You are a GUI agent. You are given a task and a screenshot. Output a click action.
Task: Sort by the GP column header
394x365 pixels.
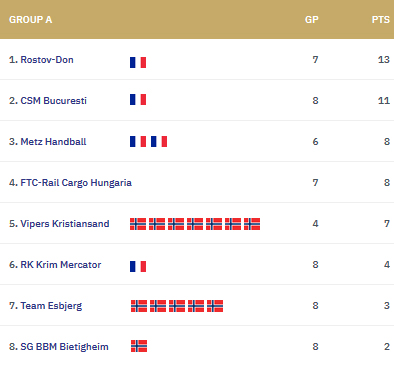312,20
